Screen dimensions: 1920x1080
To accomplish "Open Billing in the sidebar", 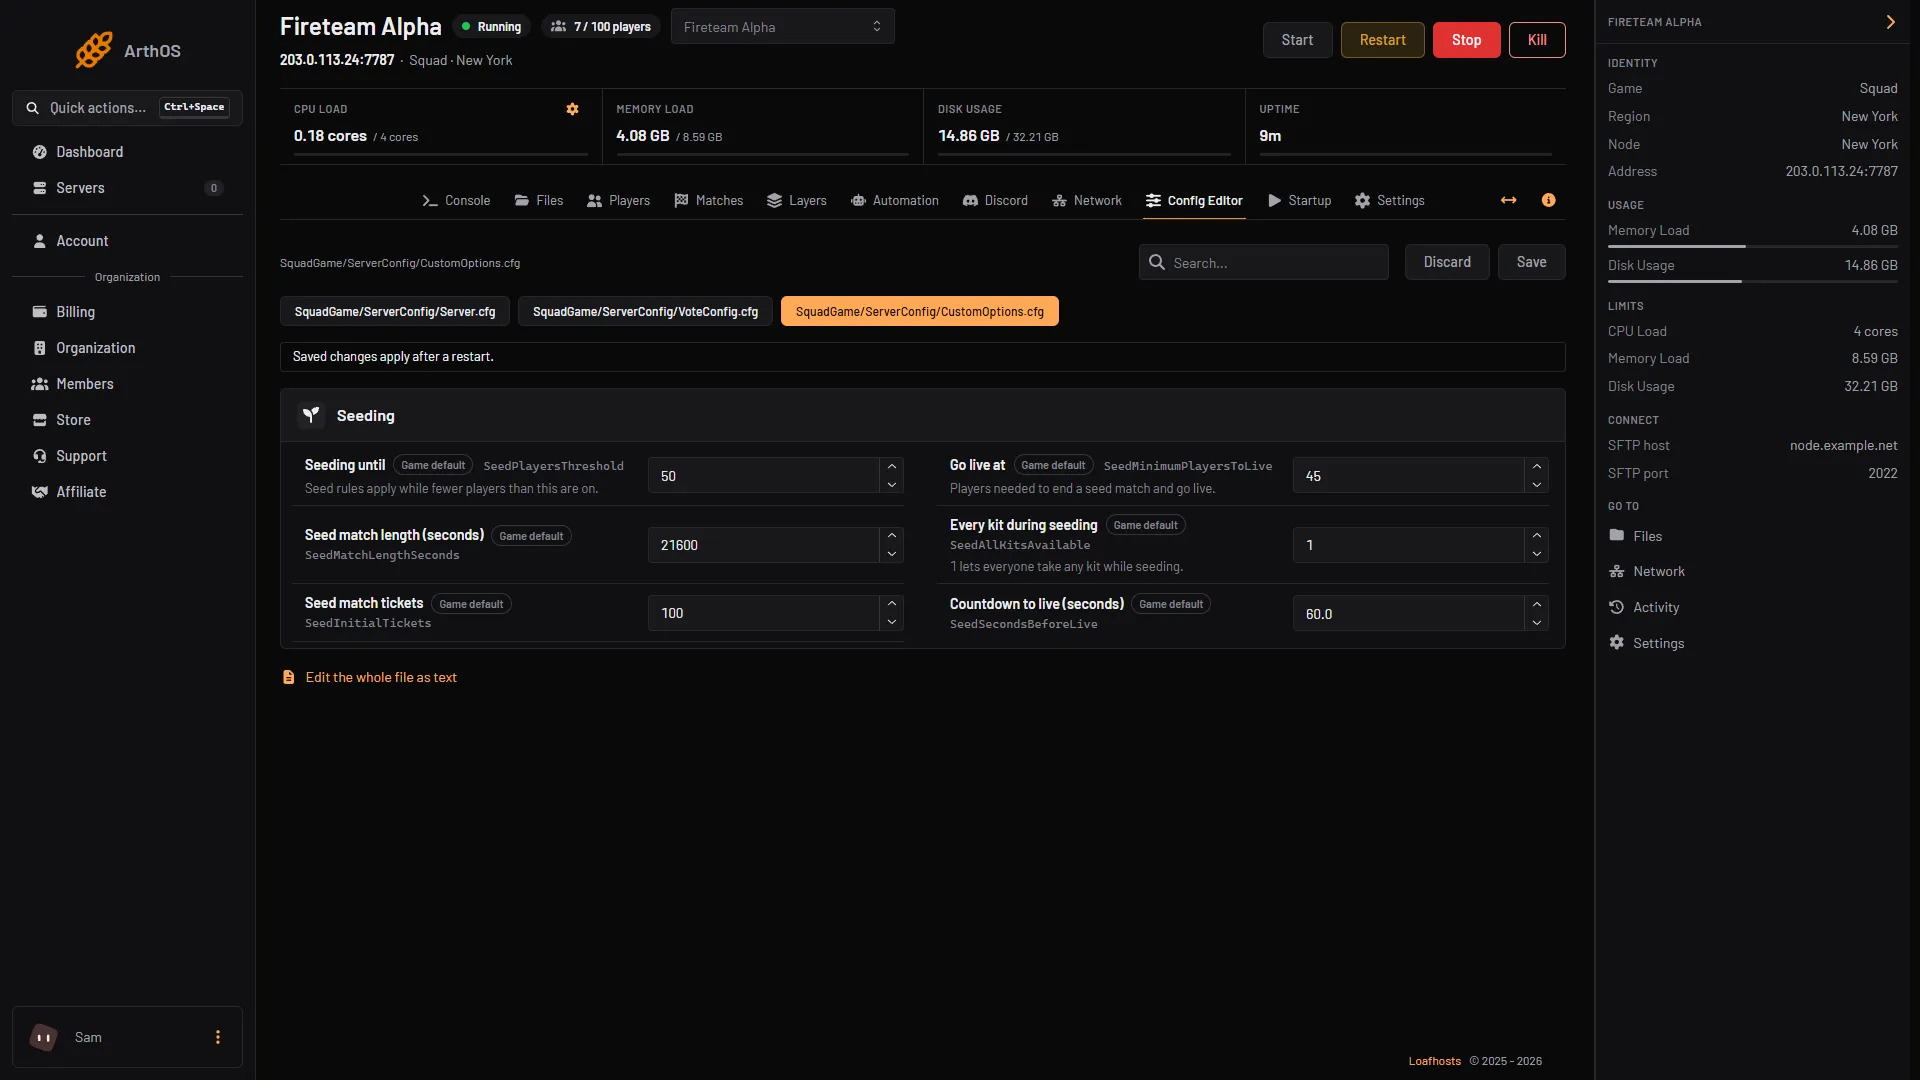I will 127,312.
